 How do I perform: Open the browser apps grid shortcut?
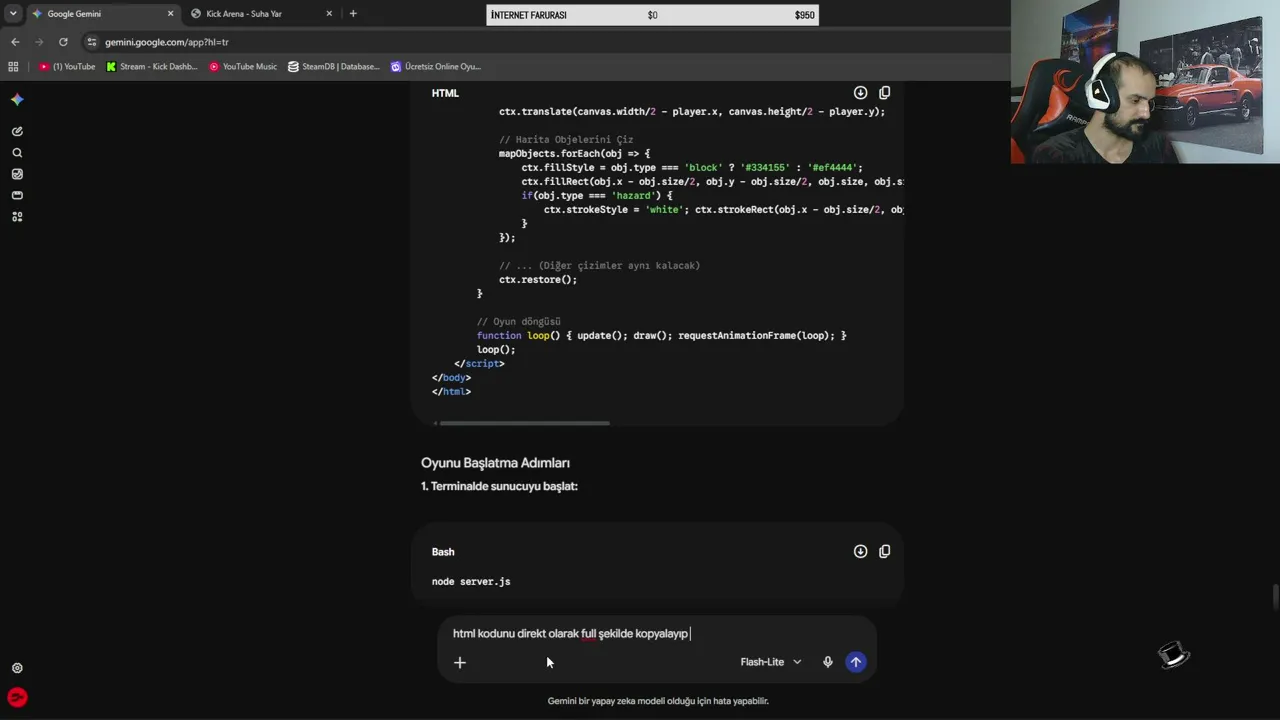13,66
